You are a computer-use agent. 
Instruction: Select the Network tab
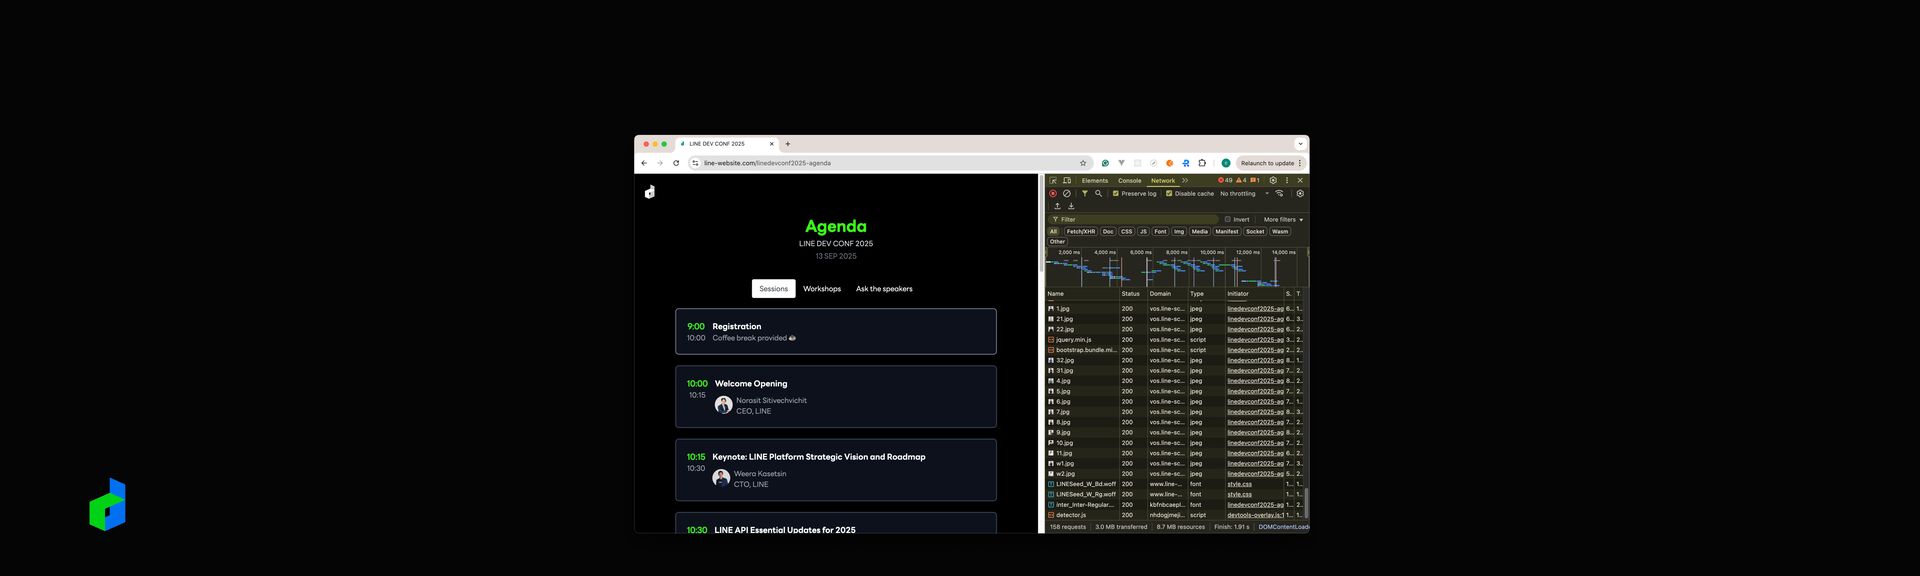tap(1163, 181)
